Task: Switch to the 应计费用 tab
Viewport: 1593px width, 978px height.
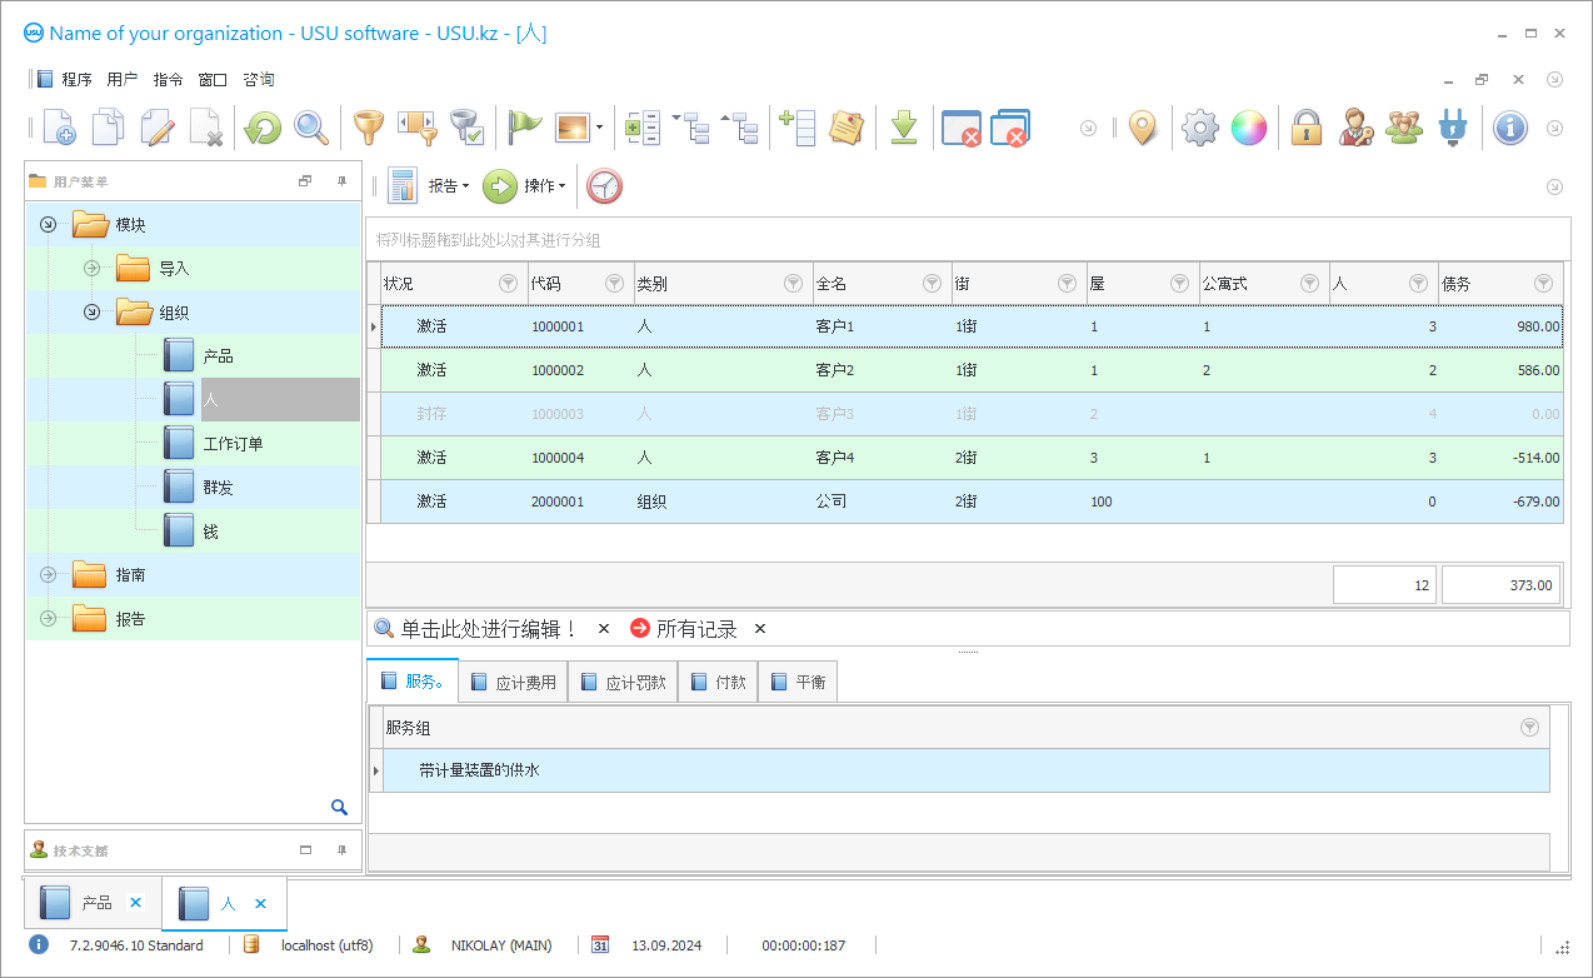Action: click(514, 682)
